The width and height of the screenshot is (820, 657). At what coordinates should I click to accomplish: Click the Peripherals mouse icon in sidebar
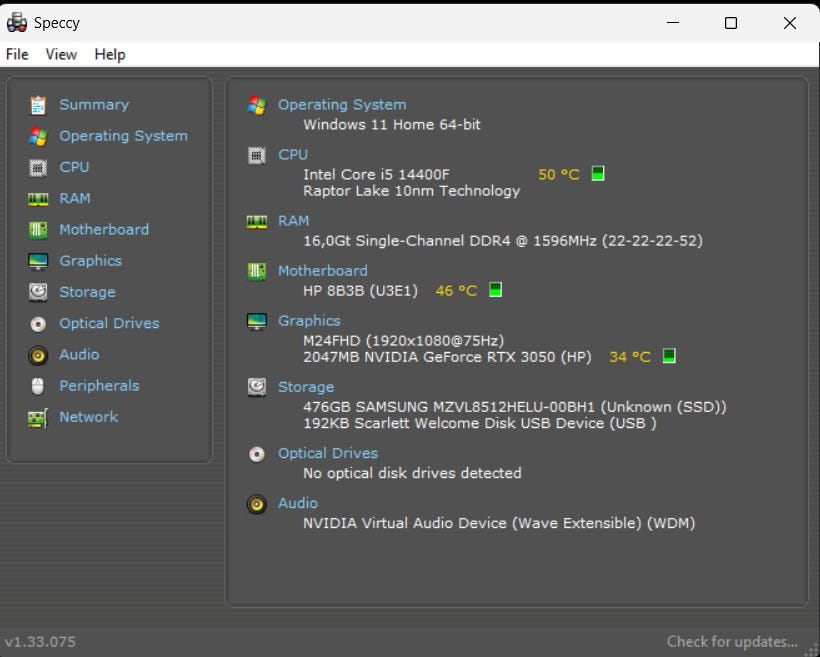38,386
